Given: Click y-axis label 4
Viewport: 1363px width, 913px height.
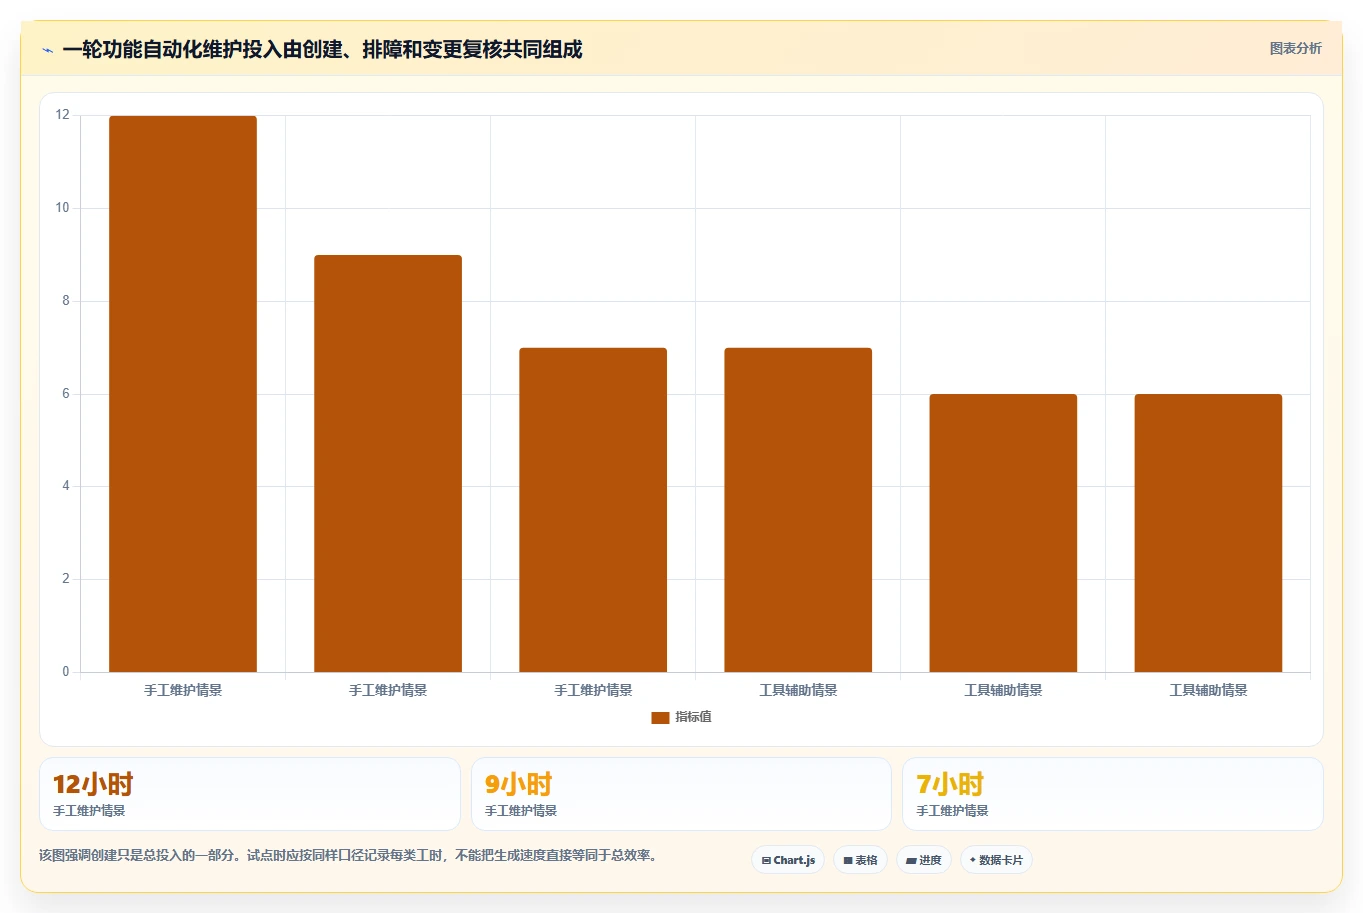Looking at the screenshot, I should coord(66,486).
